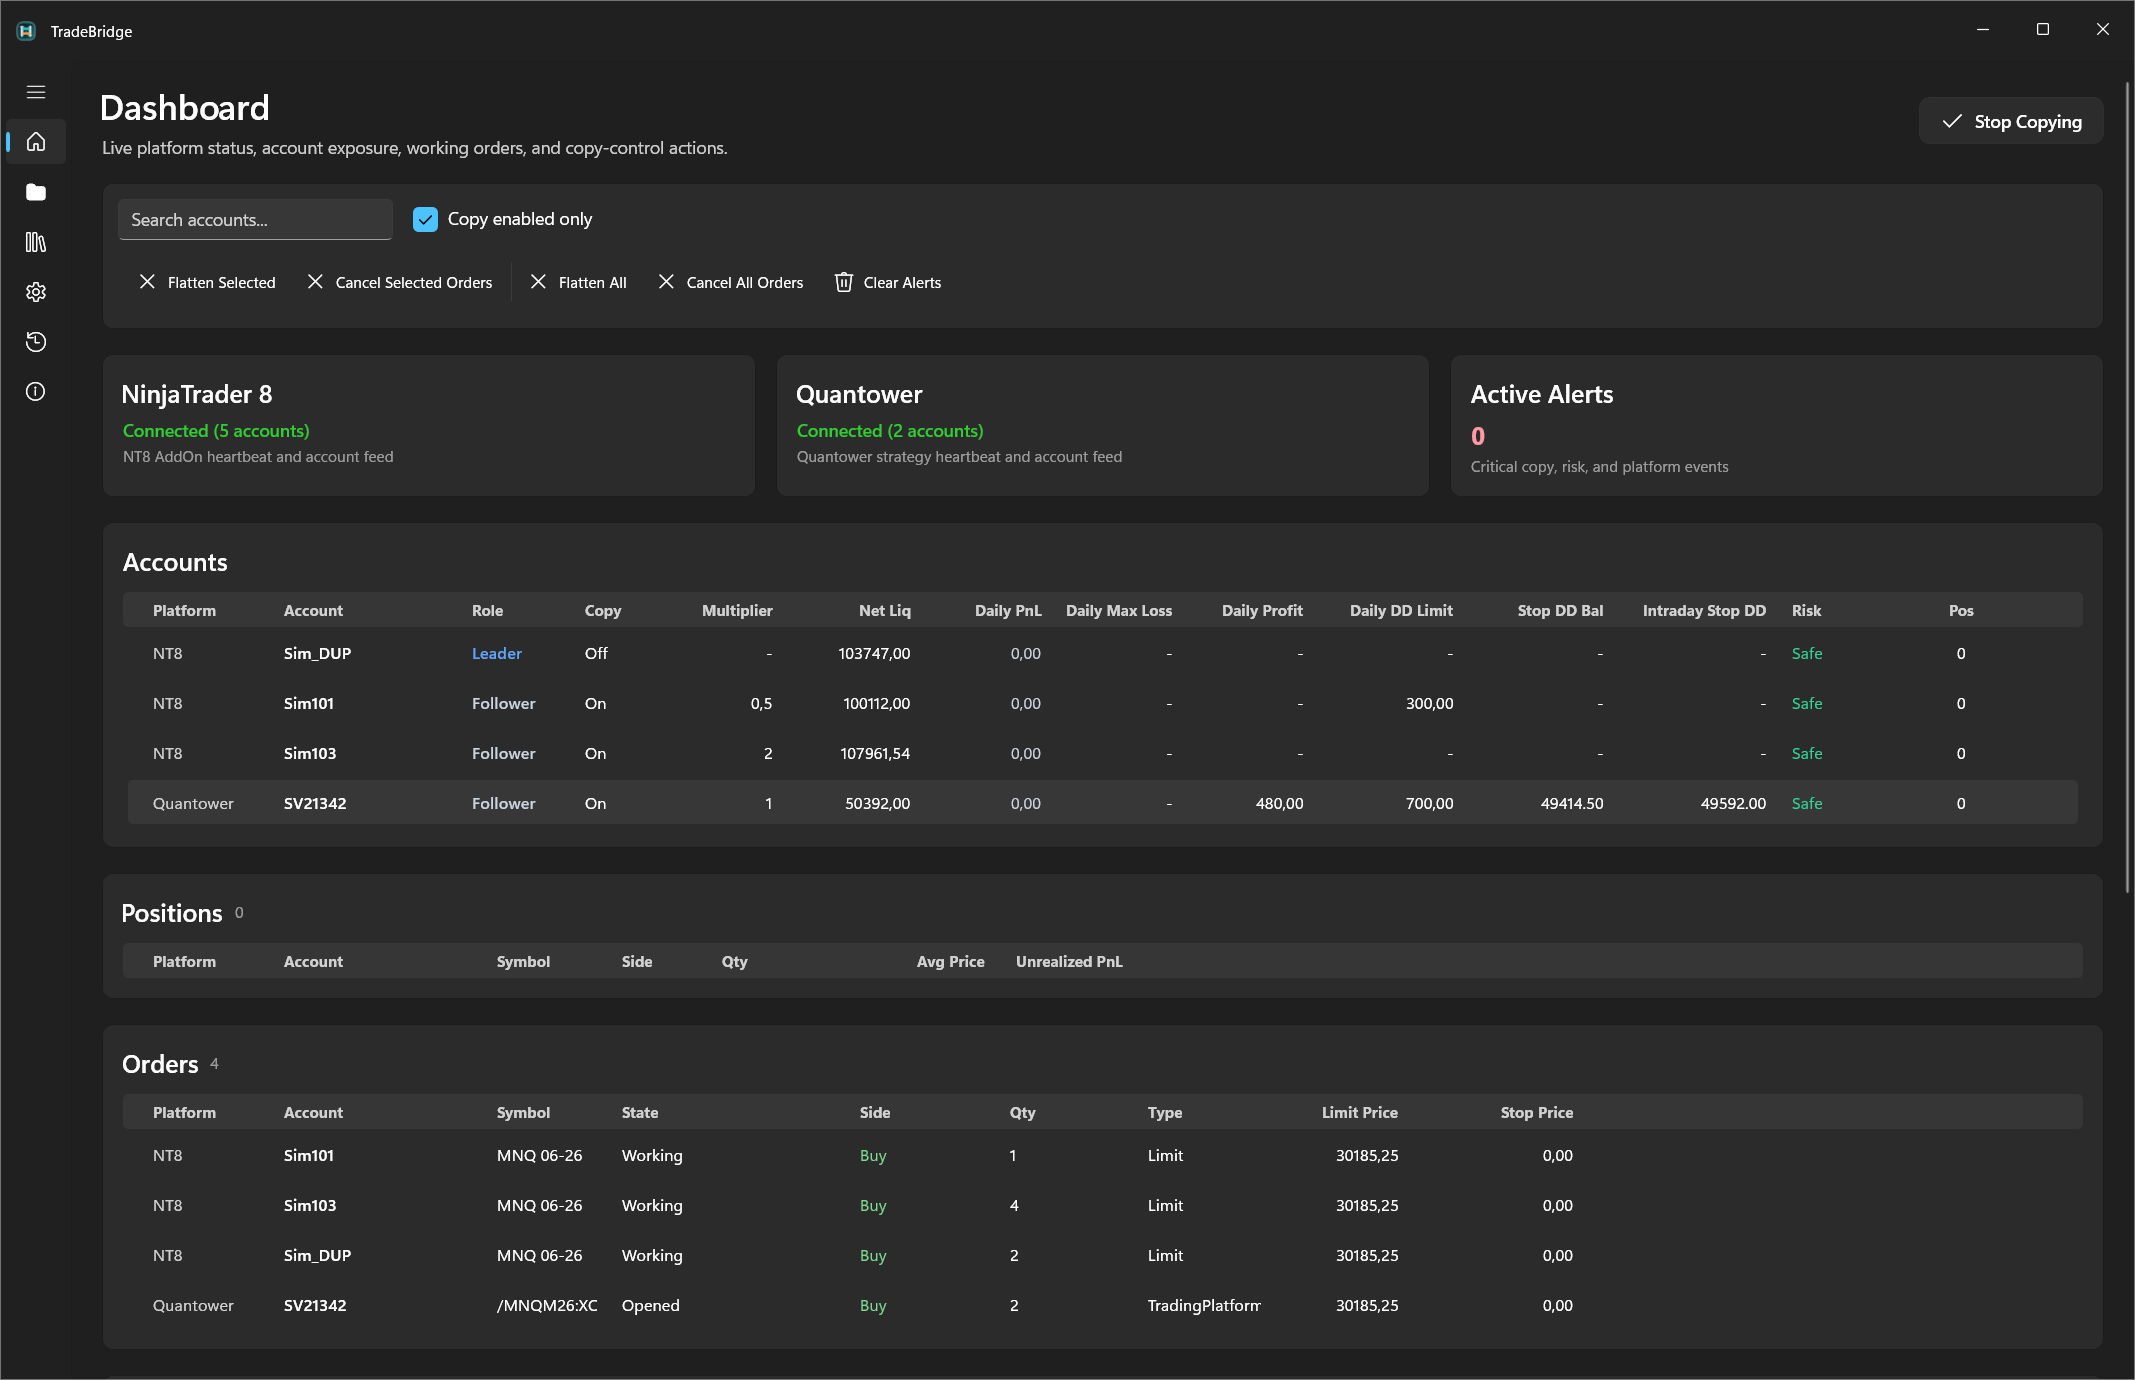This screenshot has height=1380, width=2135.
Task: Click the trash icon beside Clear Alerts
Action: click(844, 283)
